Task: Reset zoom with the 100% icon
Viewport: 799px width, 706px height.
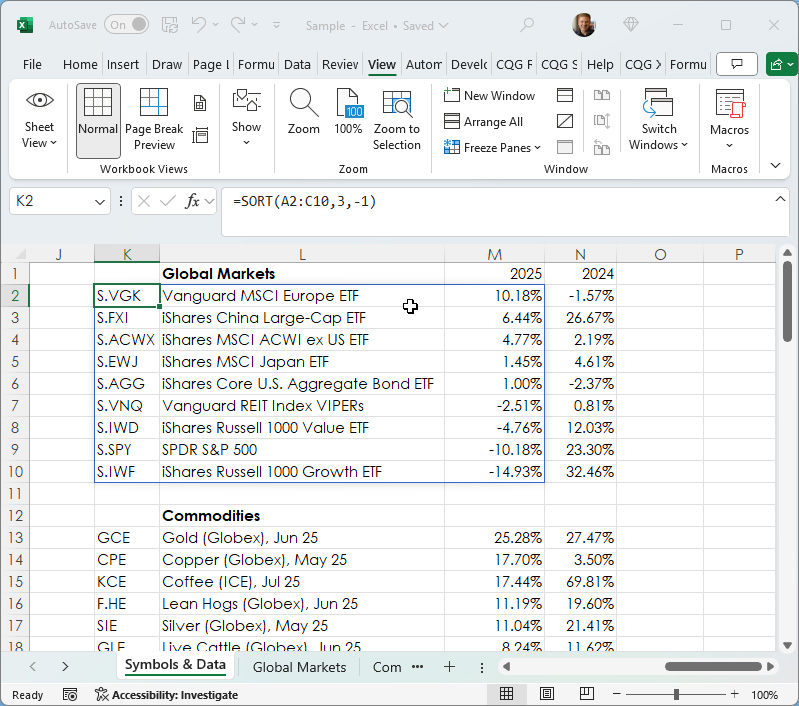Action: 348,112
